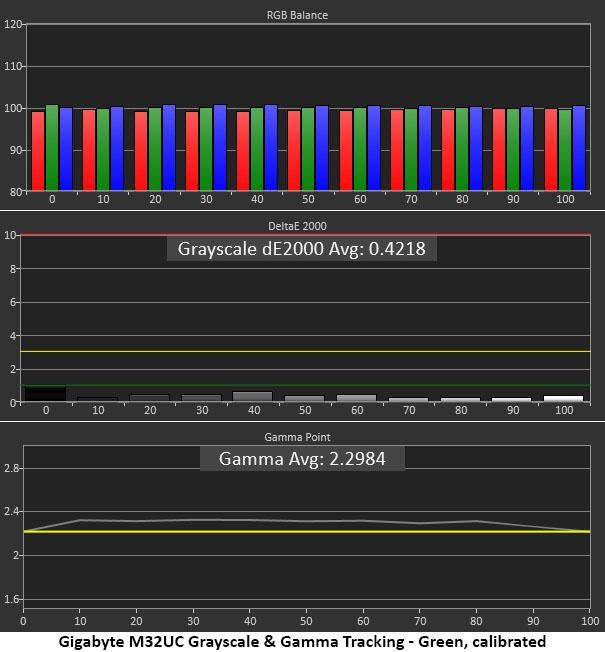Click the 2.8 label on Gamma y-axis
605x652 pixels.
click(x=11, y=468)
